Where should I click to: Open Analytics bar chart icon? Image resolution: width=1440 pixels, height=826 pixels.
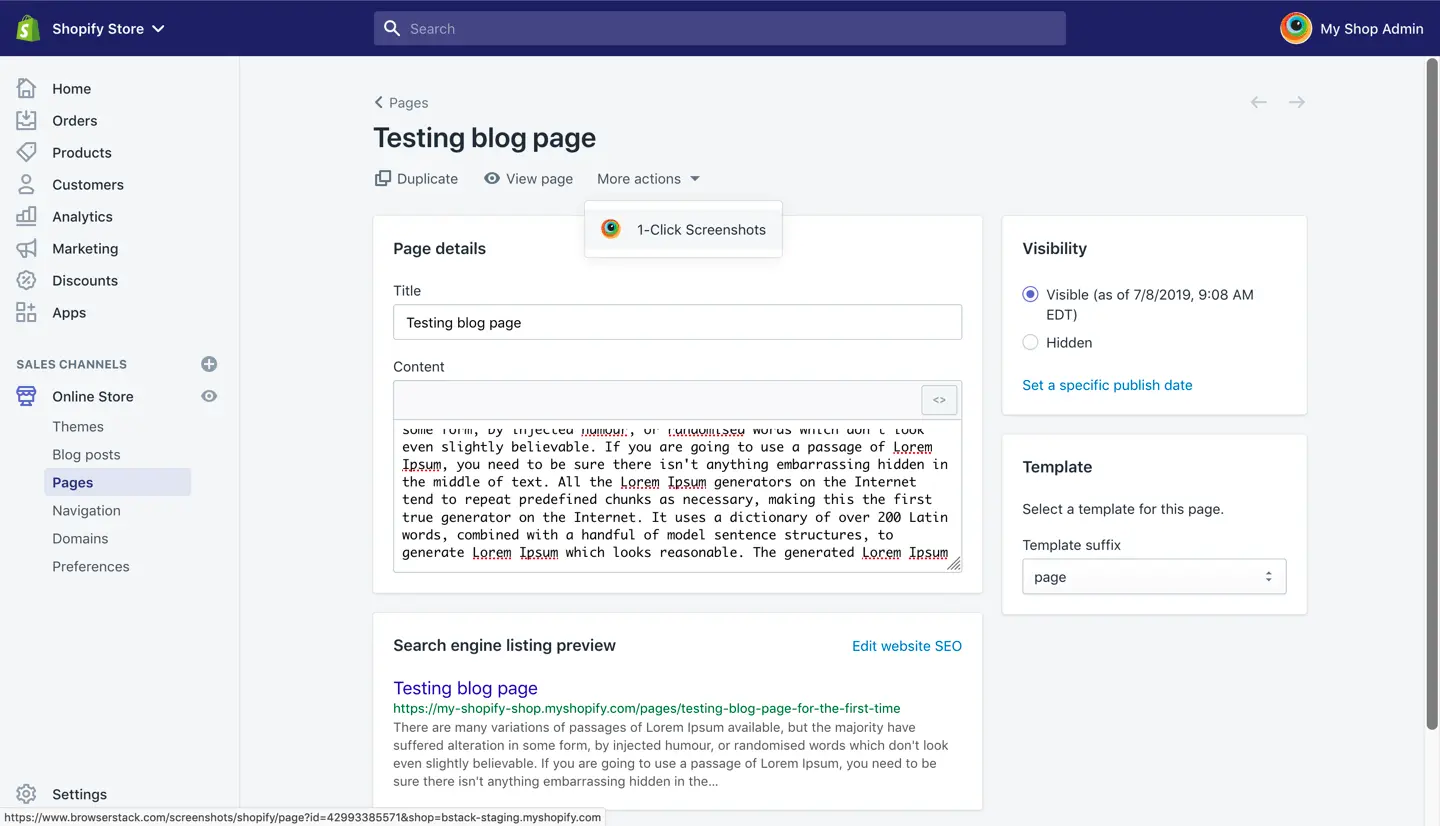click(27, 217)
